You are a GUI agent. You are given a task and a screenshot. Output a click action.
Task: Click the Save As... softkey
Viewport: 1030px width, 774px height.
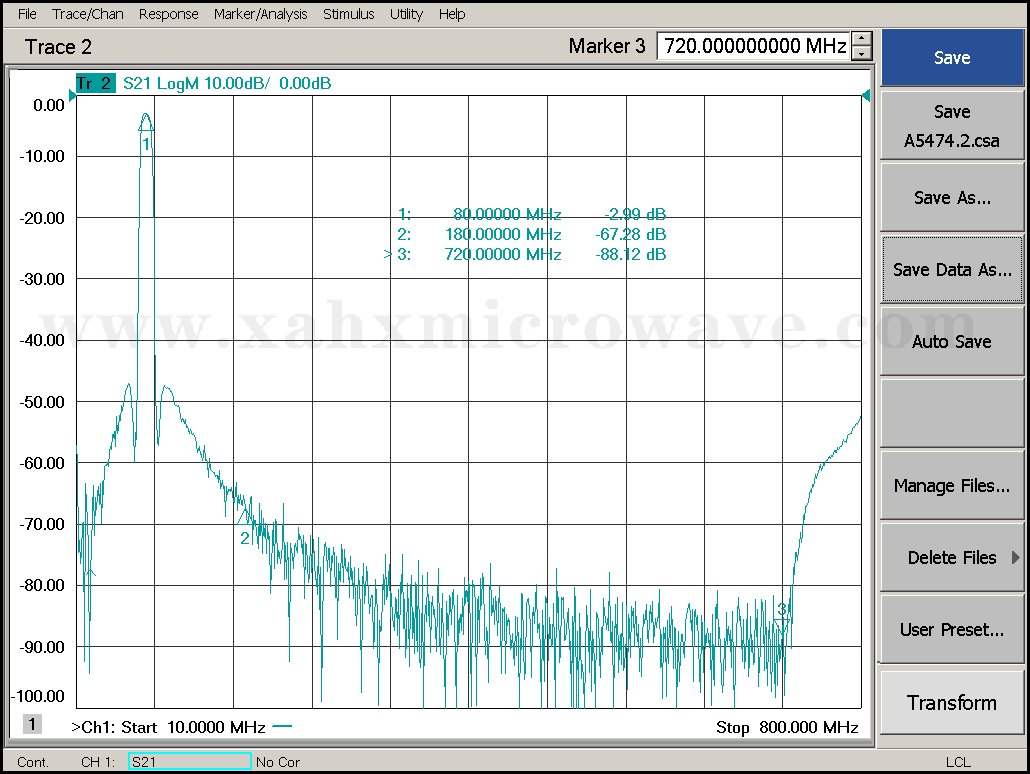[x=952, y=198]
